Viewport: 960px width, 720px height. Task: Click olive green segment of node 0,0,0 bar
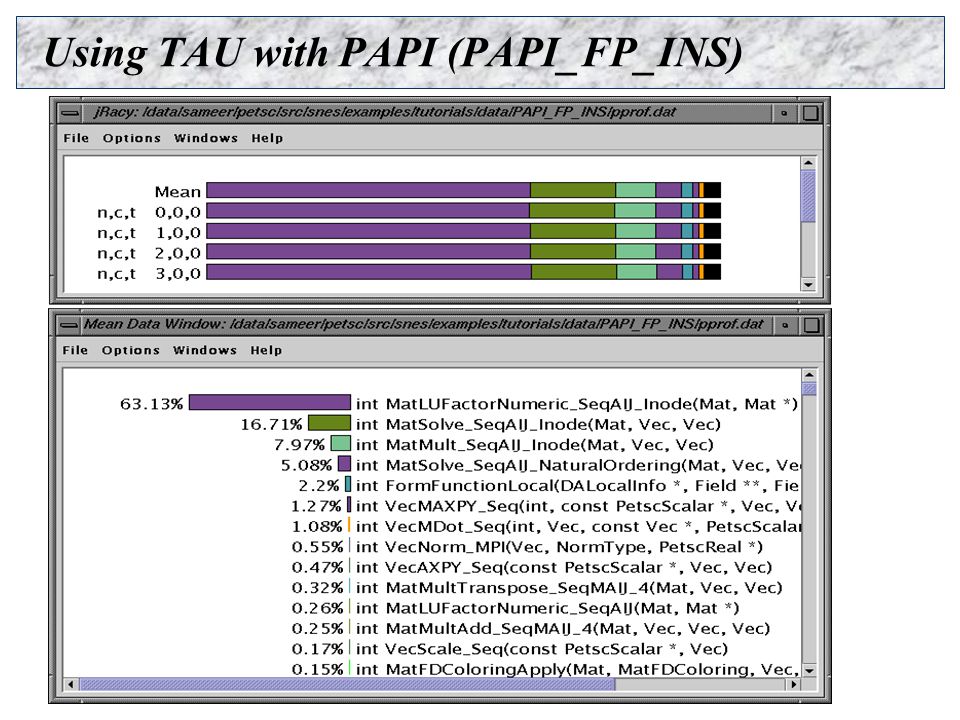click(x=572, y=211)
